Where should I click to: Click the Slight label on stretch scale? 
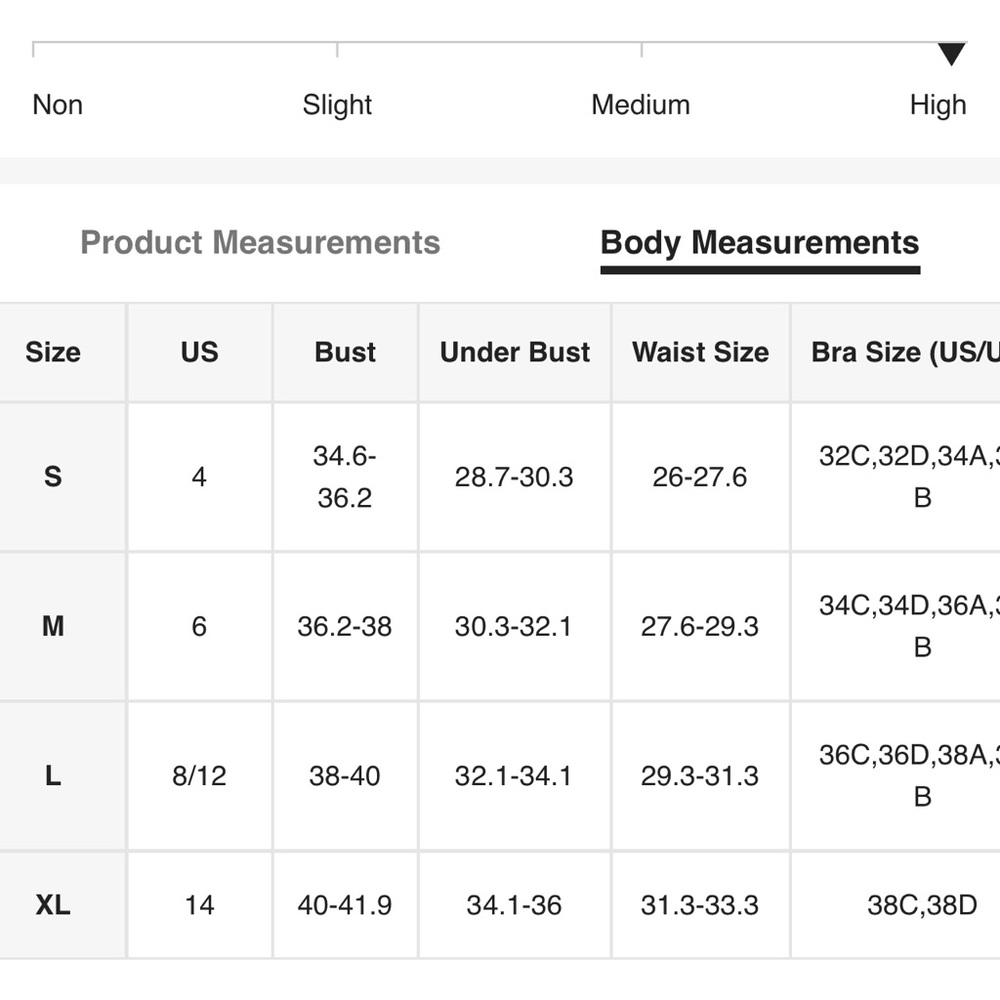337,105
